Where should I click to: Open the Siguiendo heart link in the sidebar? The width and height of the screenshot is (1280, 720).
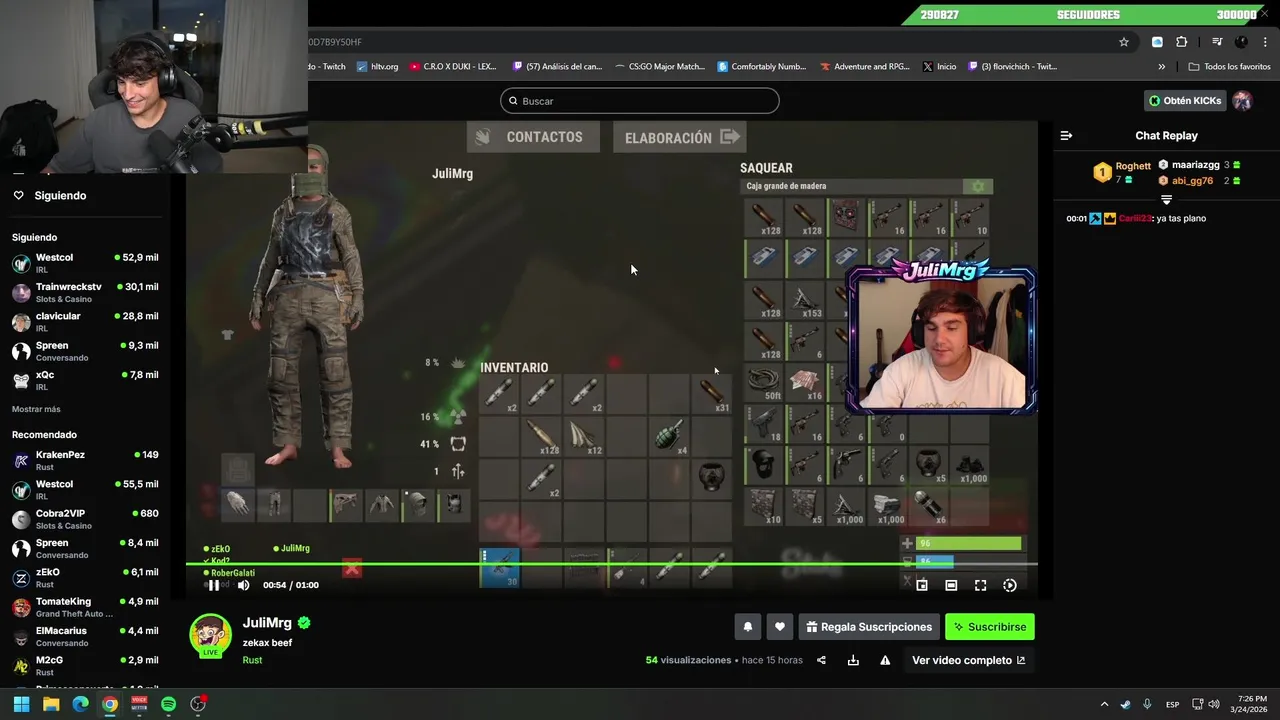click(x=49, y=195)
